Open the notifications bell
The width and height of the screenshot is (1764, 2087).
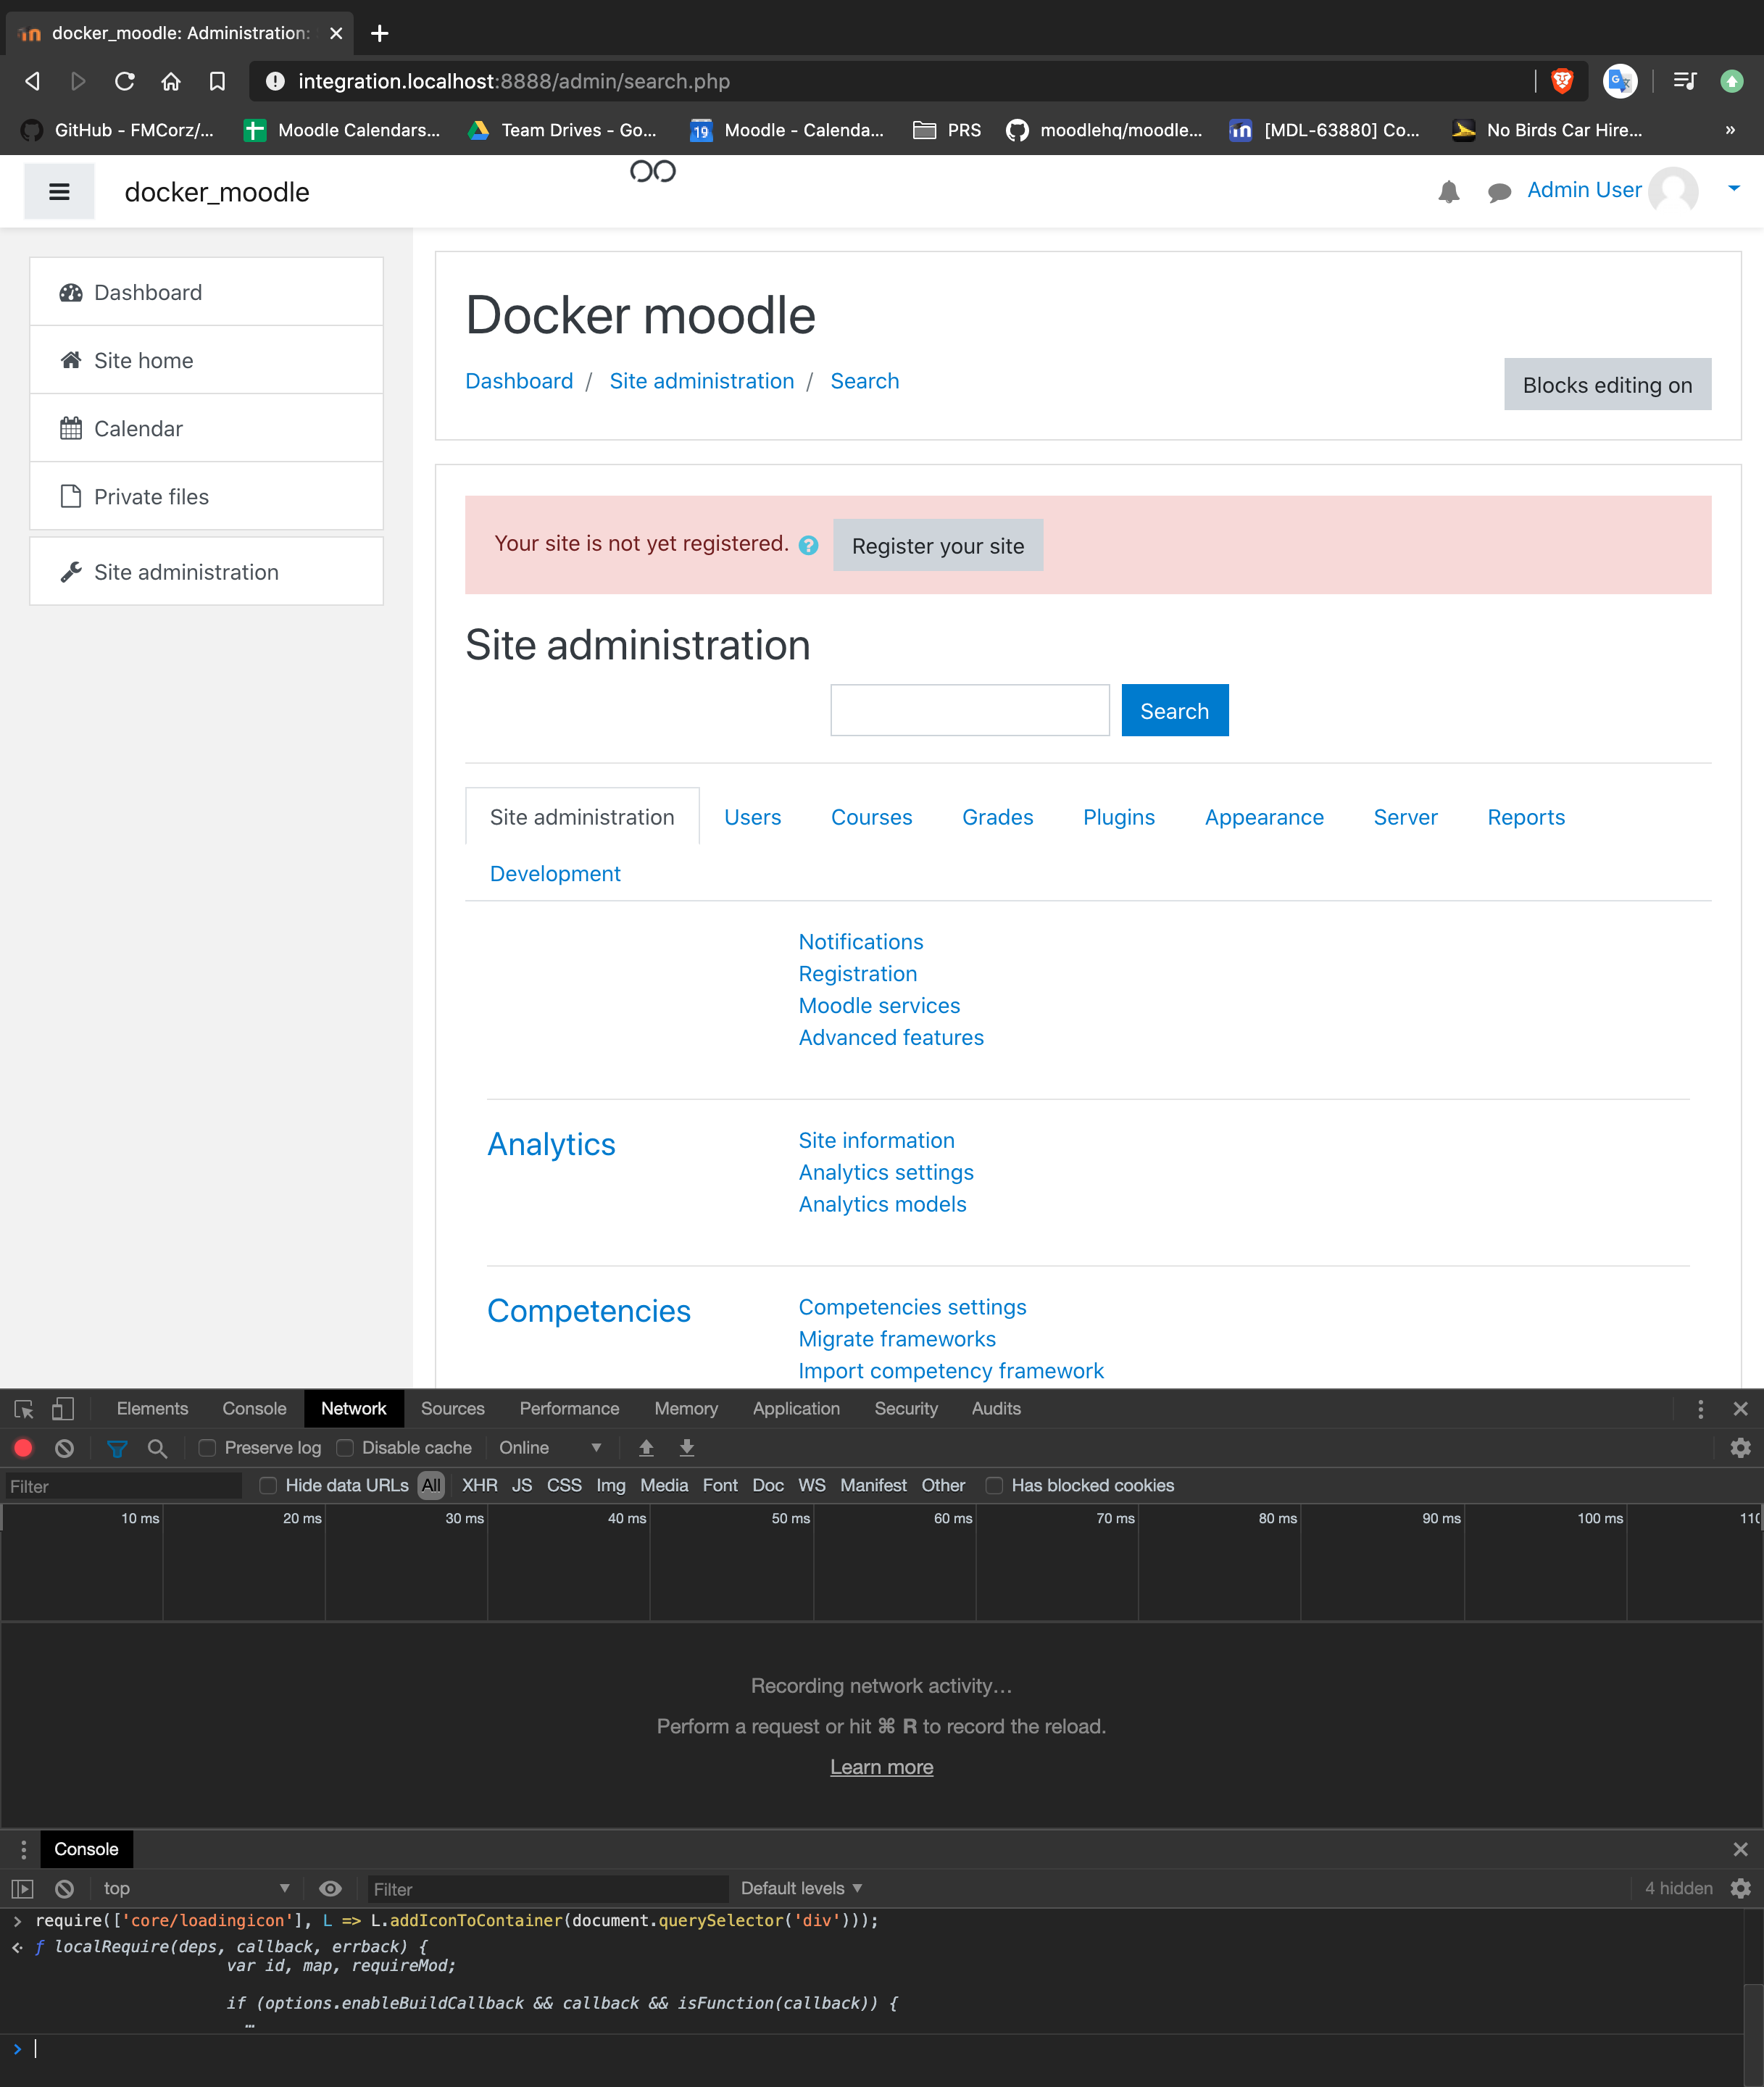(x=1448, y=191)
